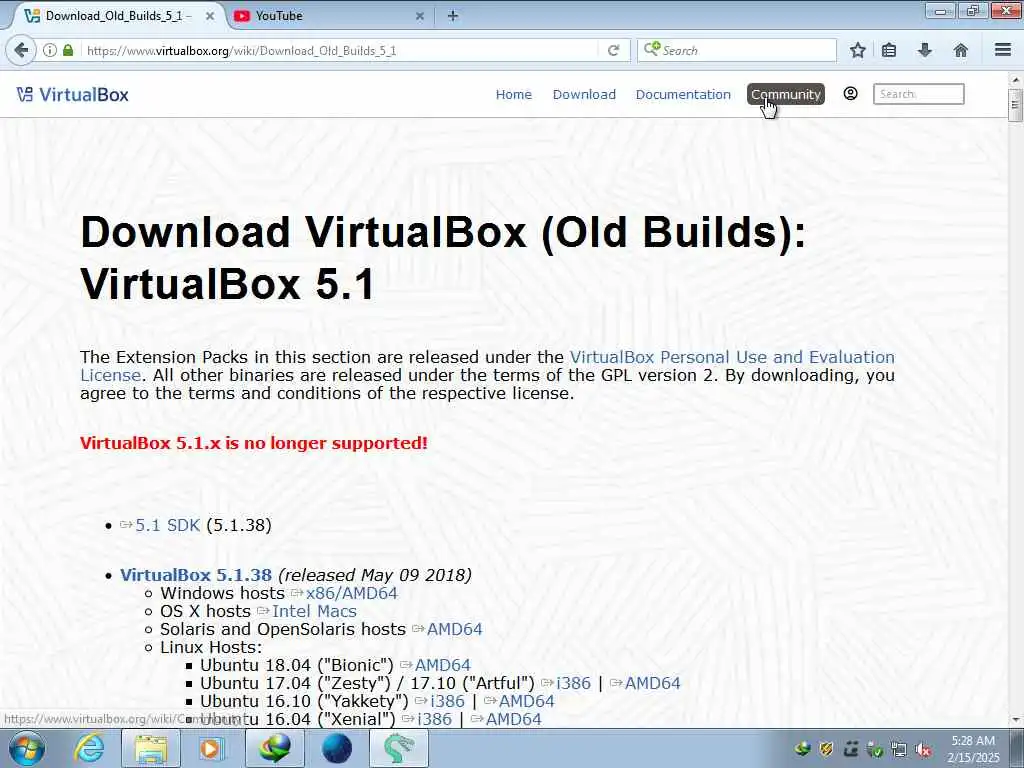Click the page scrollbar down arrow

(x=1015, y=720)
